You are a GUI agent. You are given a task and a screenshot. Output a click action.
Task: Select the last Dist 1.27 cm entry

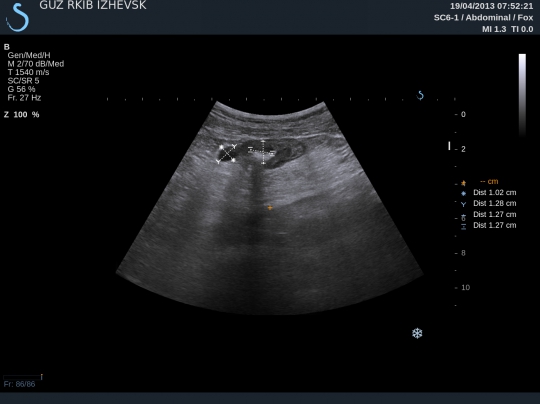click(495, 225)
